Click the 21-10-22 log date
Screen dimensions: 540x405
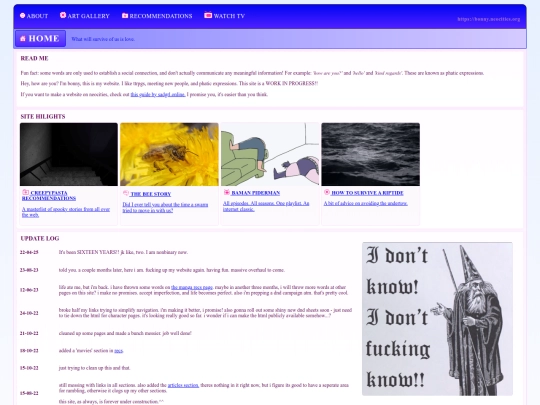pos(29,333)
